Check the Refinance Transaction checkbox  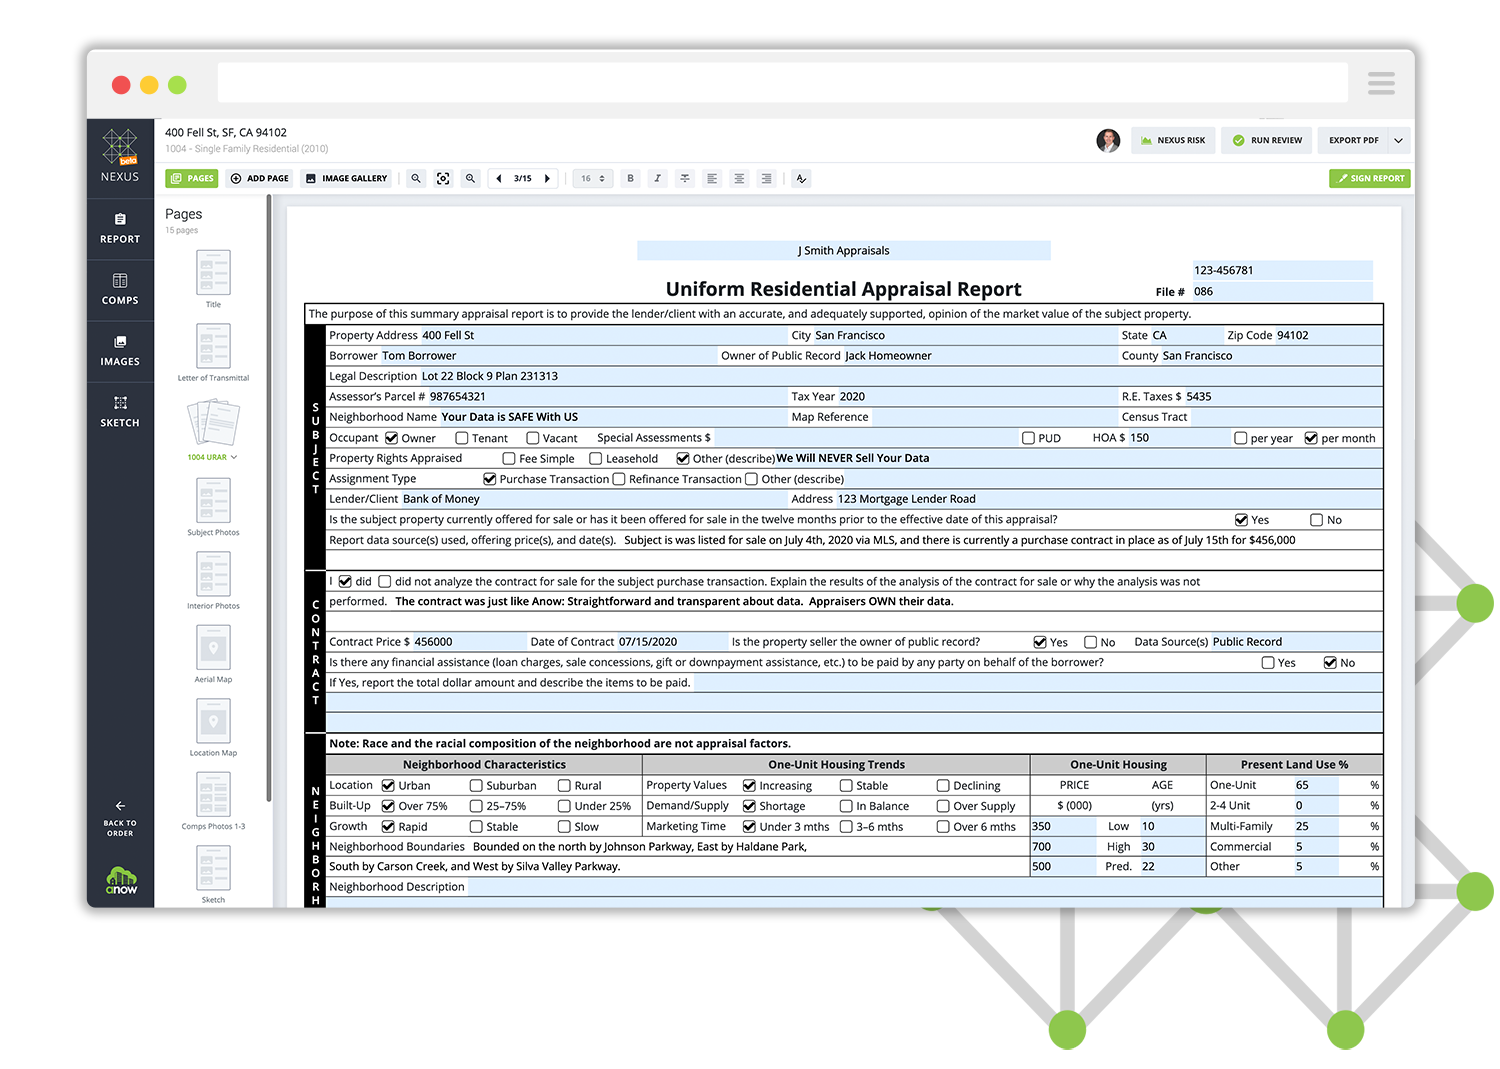point(619,479)
